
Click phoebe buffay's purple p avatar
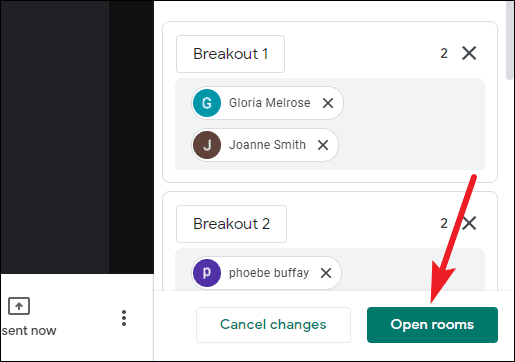coord(207,273)
